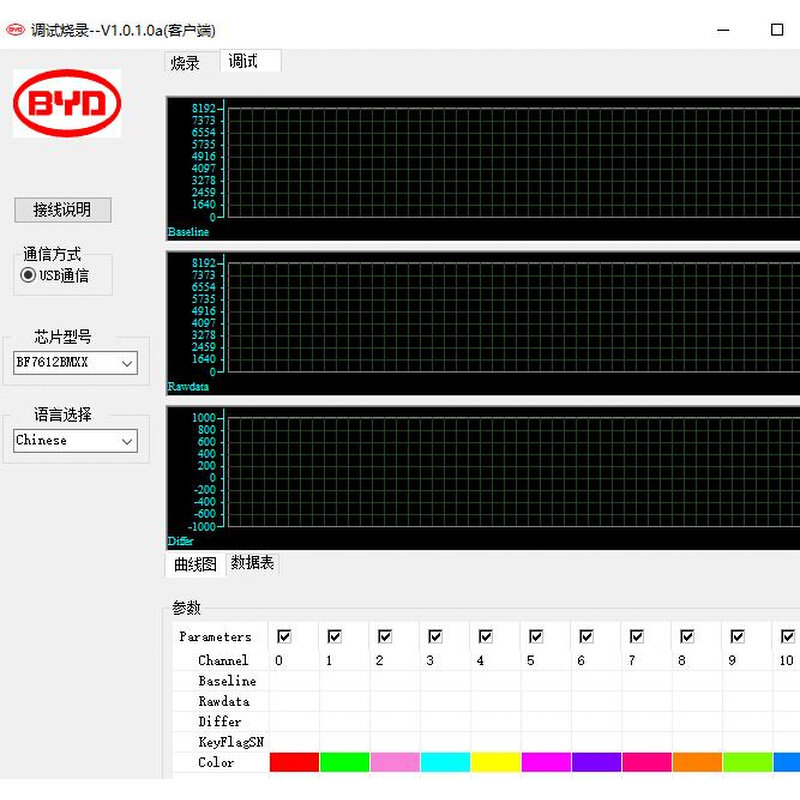Toggle the checkbox for channel 8
This screenshot has height=800, width=800.
click(x=687, y=636)
